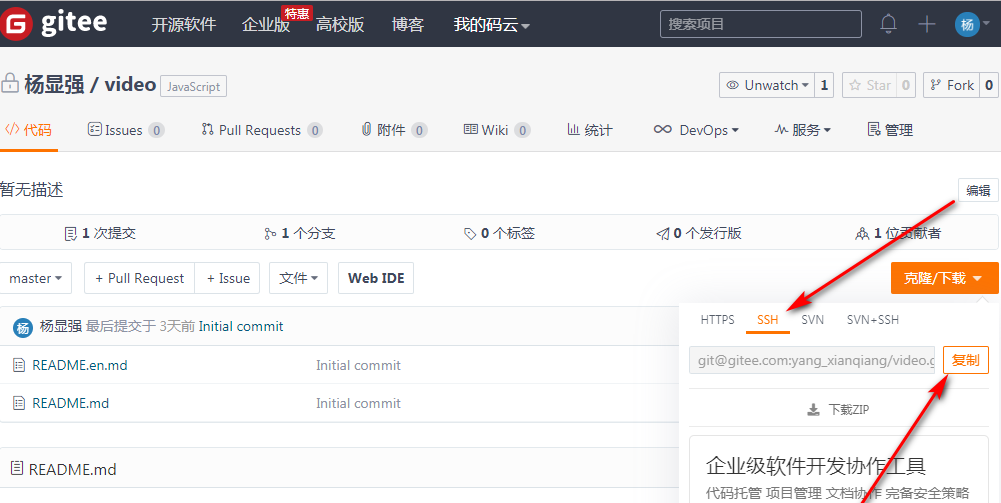Click the branch icon next to 1 个分支
The image size is (1001, 503).
click(x=270, y=234)
